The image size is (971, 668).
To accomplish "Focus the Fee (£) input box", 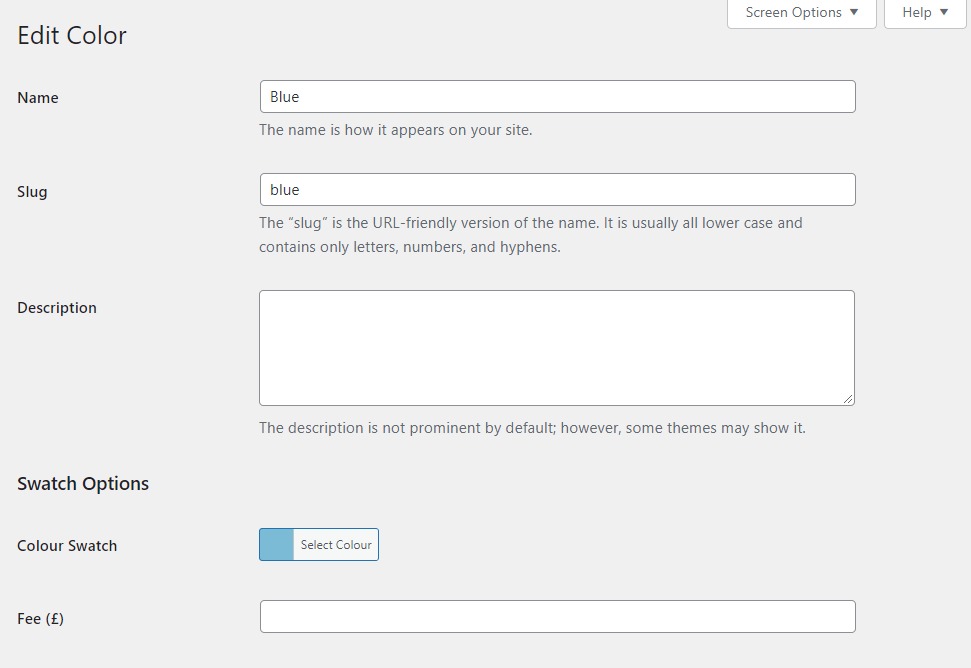I will point(557,616).
